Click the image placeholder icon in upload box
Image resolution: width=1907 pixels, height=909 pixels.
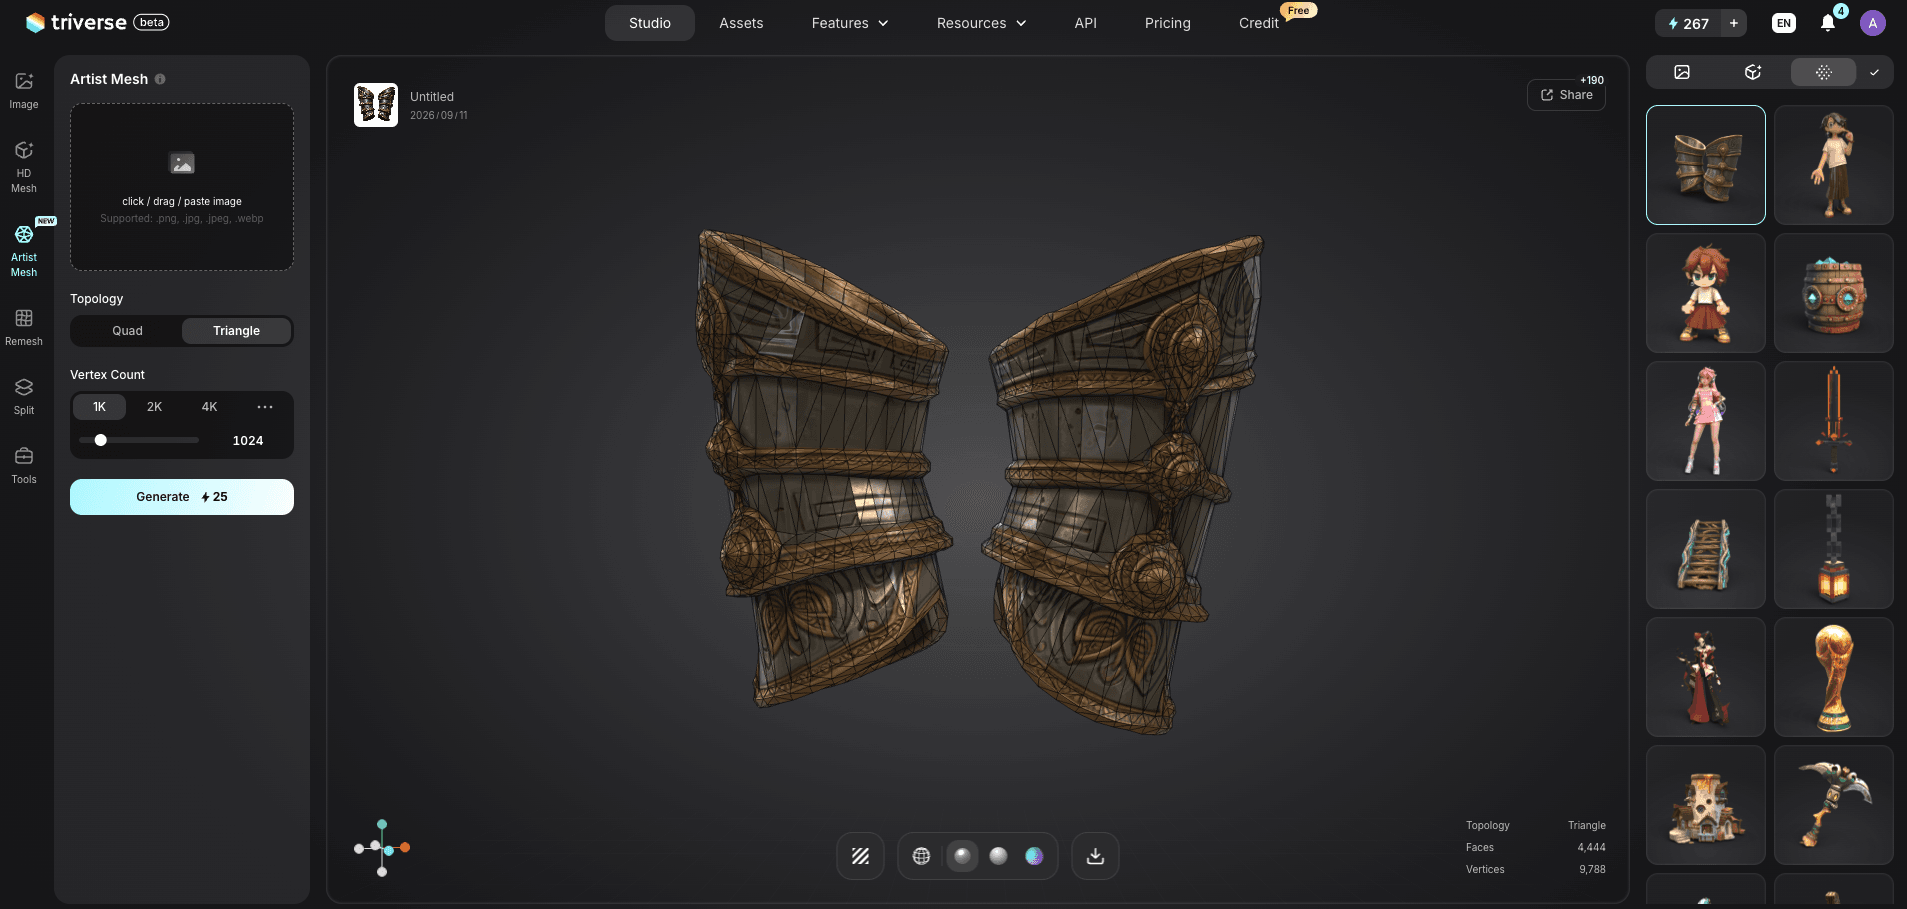coord(182,163)
